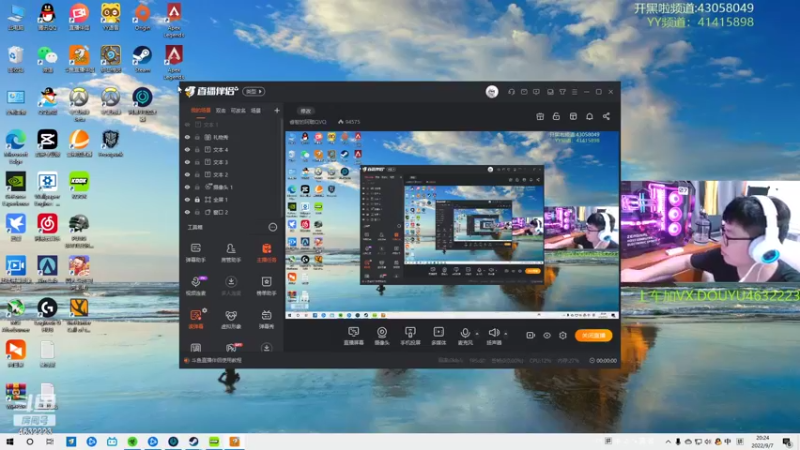800x450 pixels.
Task: Toggle visibility of the 窗口 2 layer
Action: (x=187, y=212)
